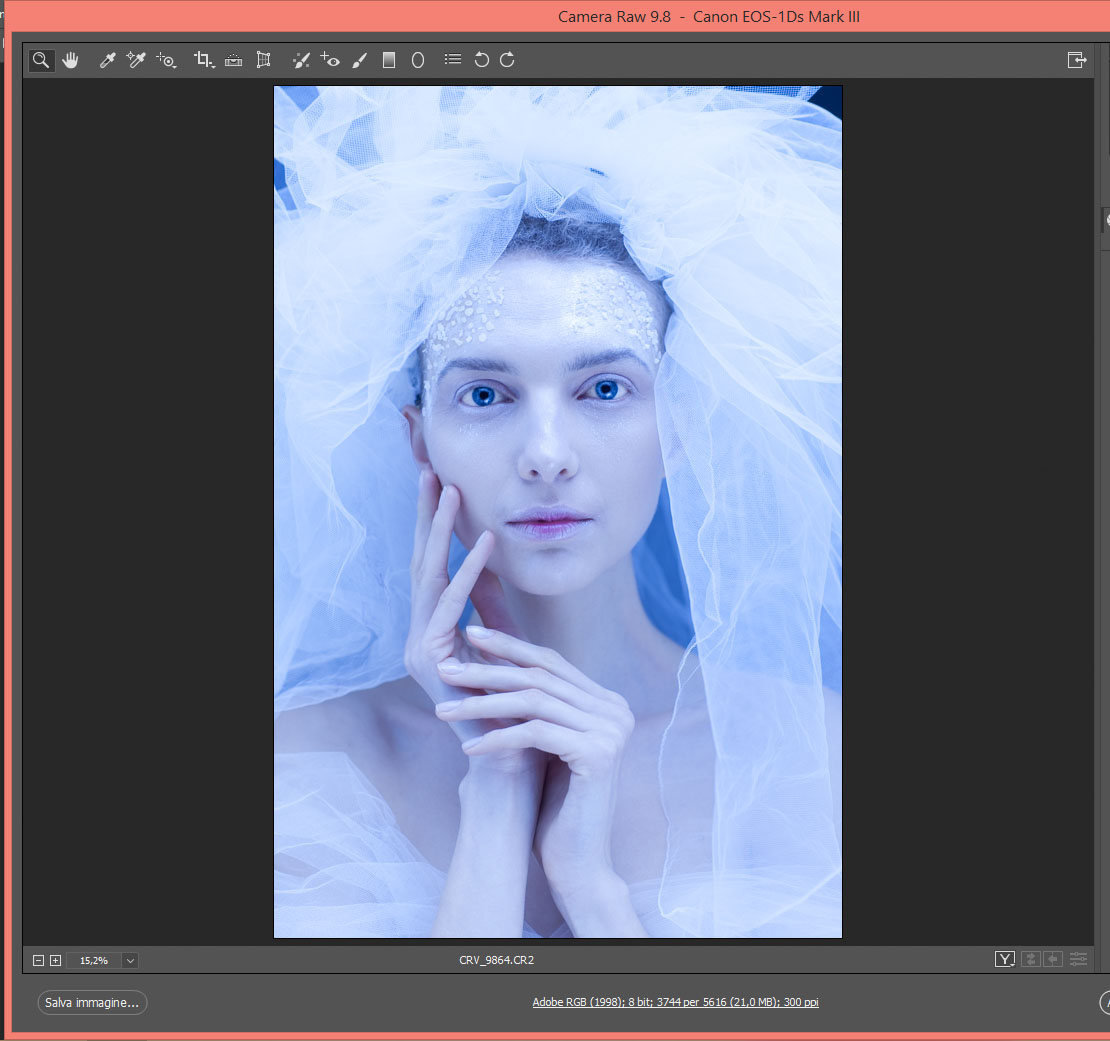The image size is (1110, 1041).
Task: Rotate the image 90 degrees counterclockwise
Action: 481,60
